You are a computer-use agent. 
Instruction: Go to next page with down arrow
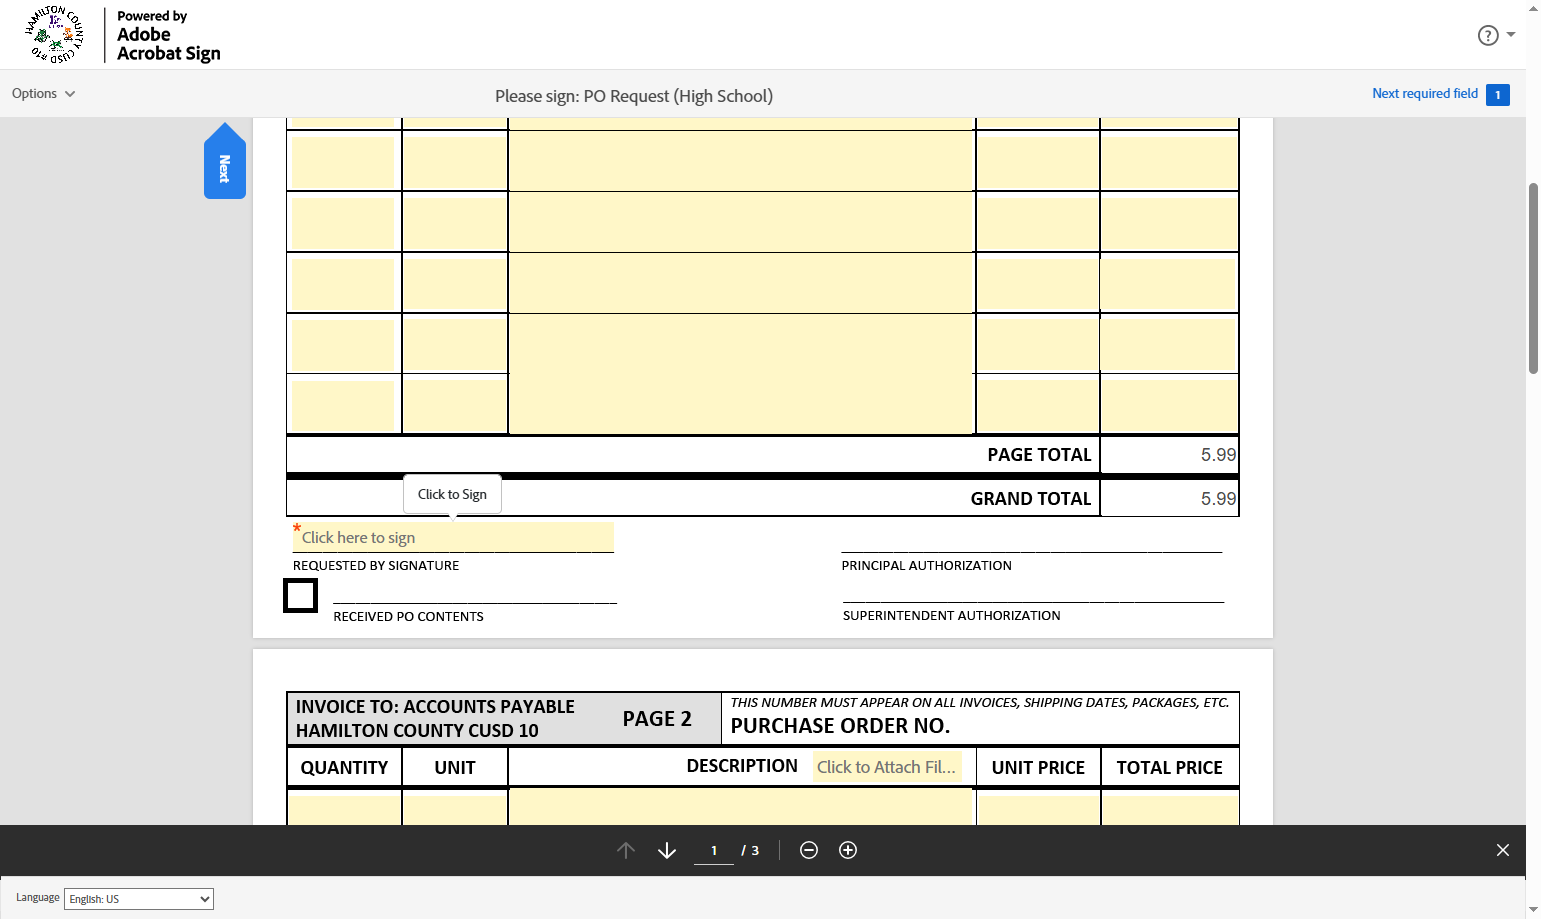coord(667,850)
